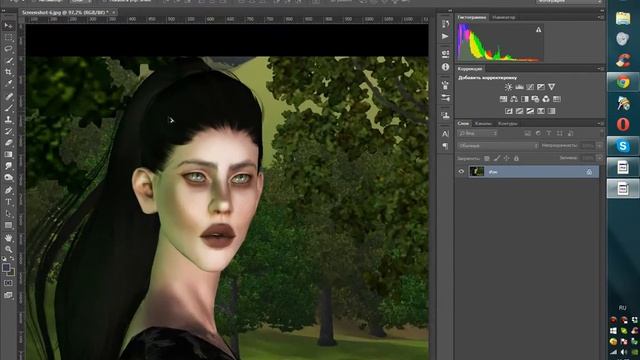Open the Layers panel menu
640x360 pixels.
(x=601, y=123)
